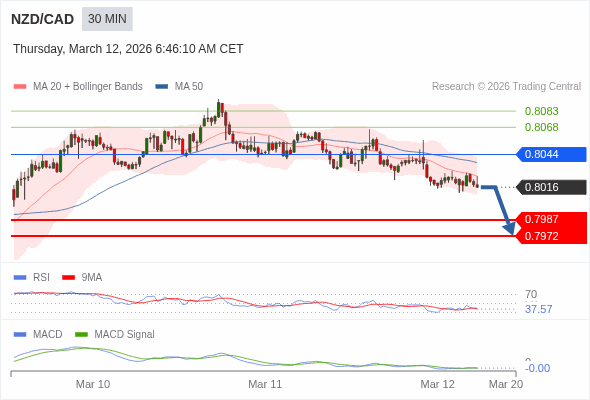The image size is (590, 400).
Task: Click the RSI 70 level label
Action: pyautogui.click(x=531, y=294)
